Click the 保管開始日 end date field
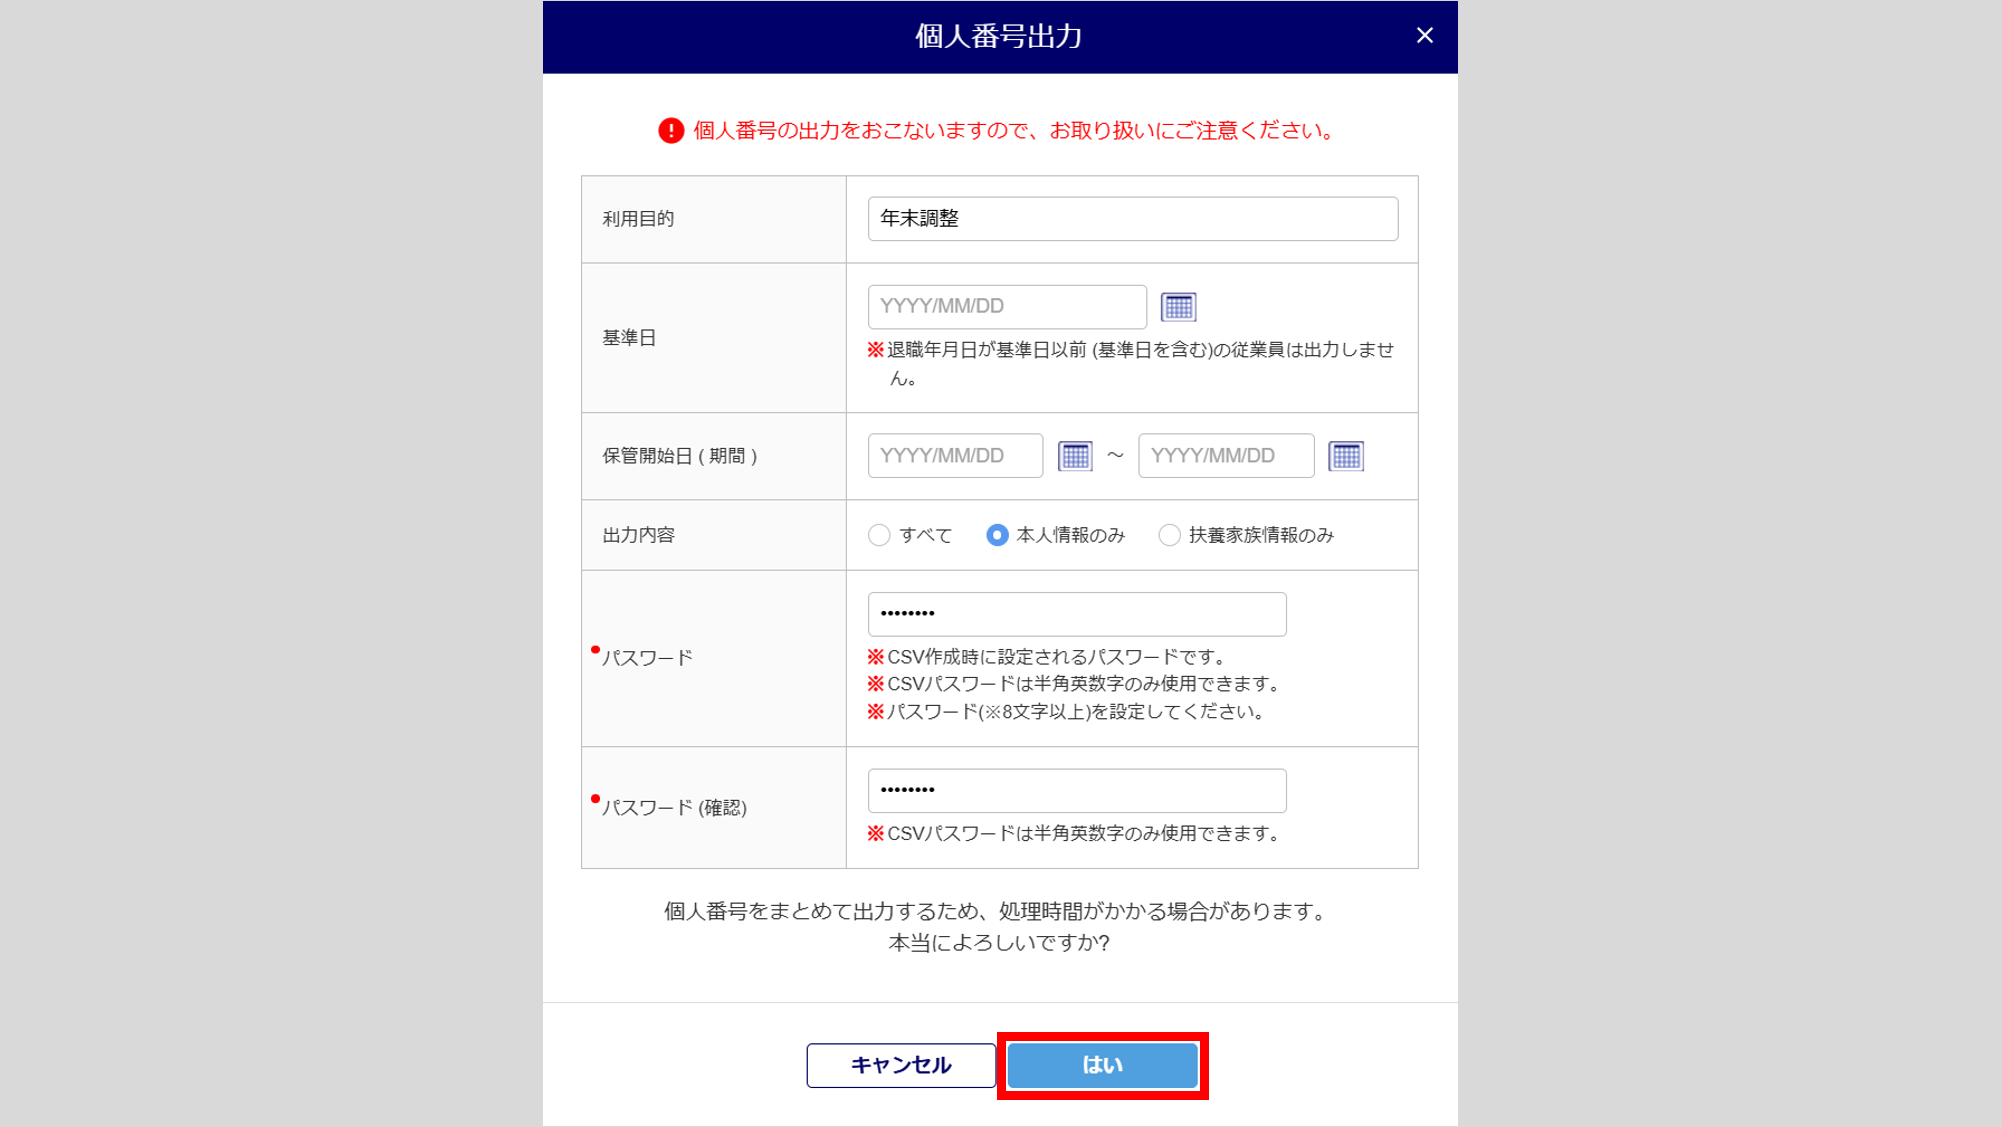Viewport: 2002px width, 1127px height. point(1225,456)
